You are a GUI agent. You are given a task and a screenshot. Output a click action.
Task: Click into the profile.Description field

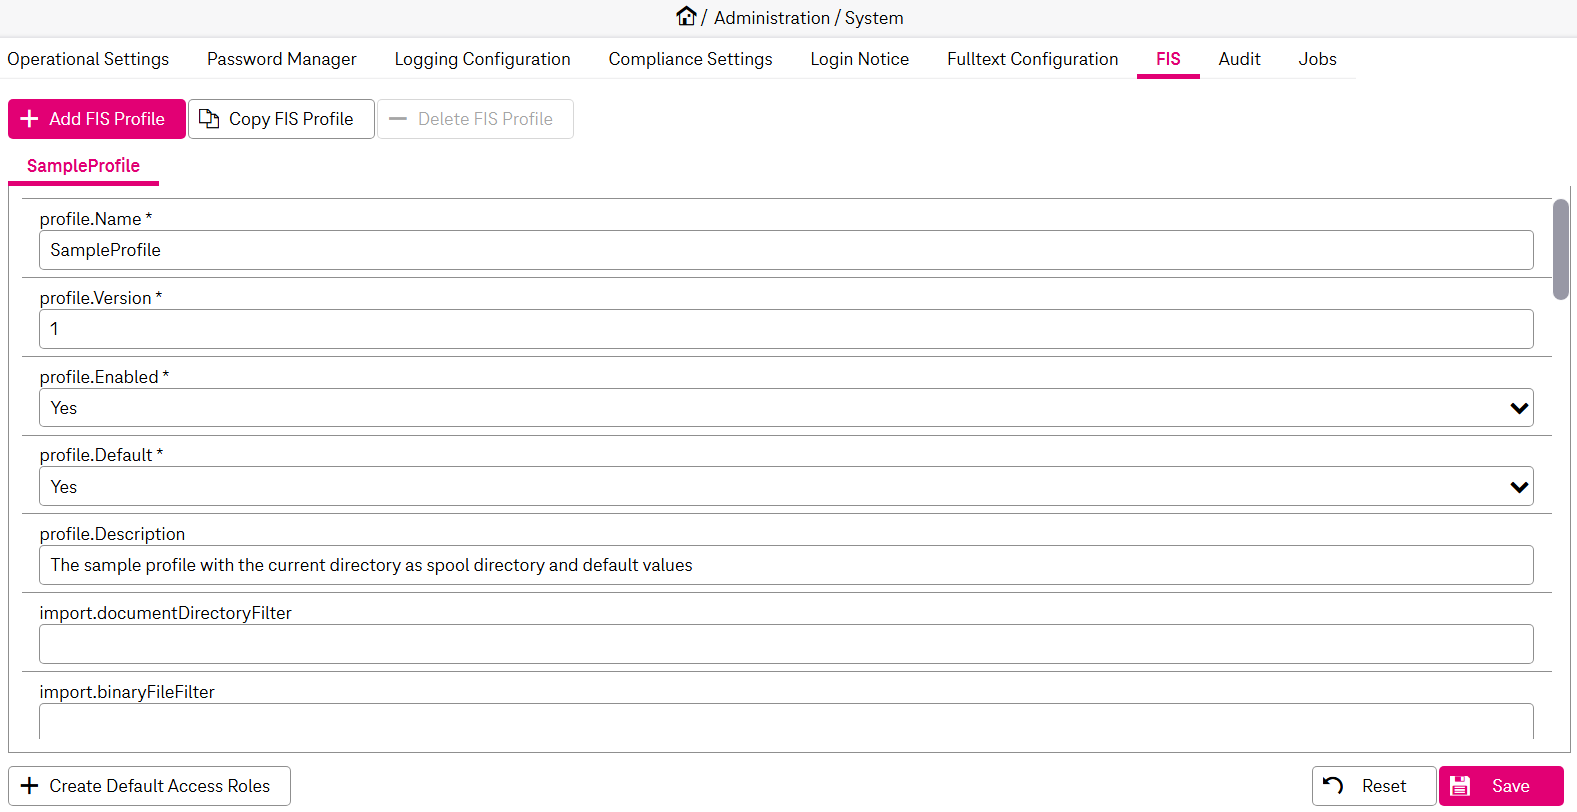point(785,565)
